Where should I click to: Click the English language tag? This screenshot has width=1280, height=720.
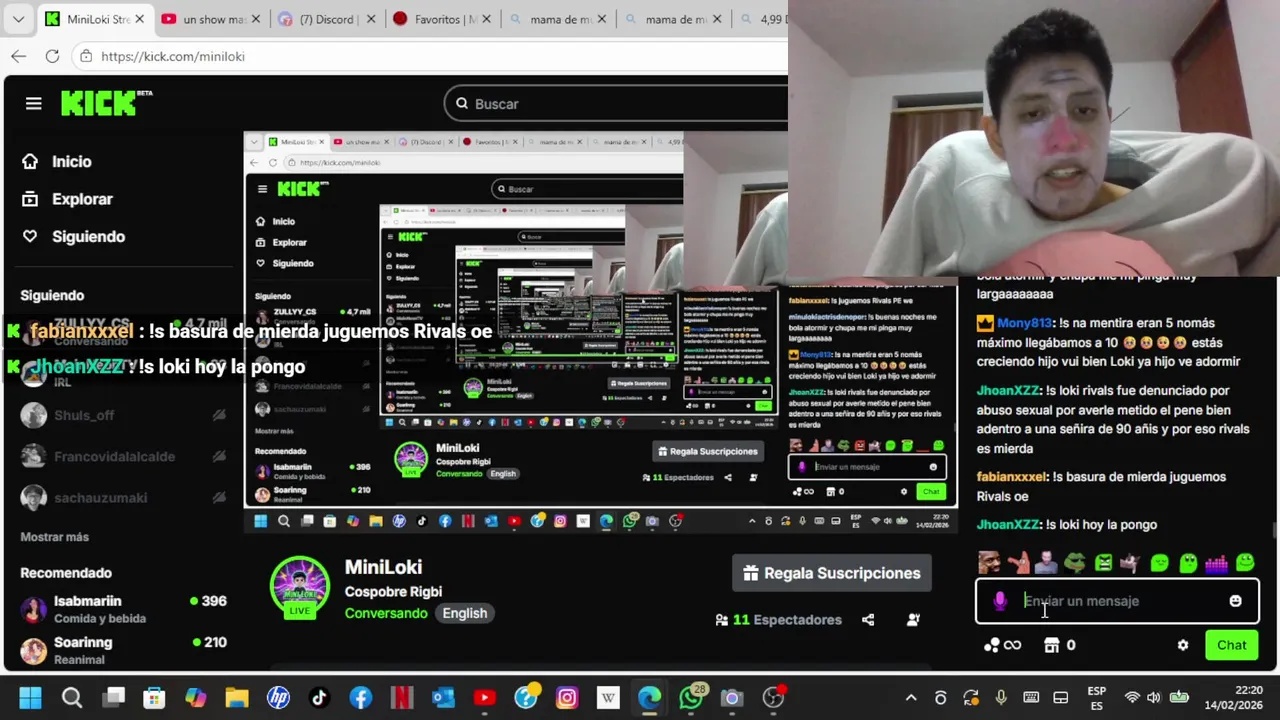(465, 613)
